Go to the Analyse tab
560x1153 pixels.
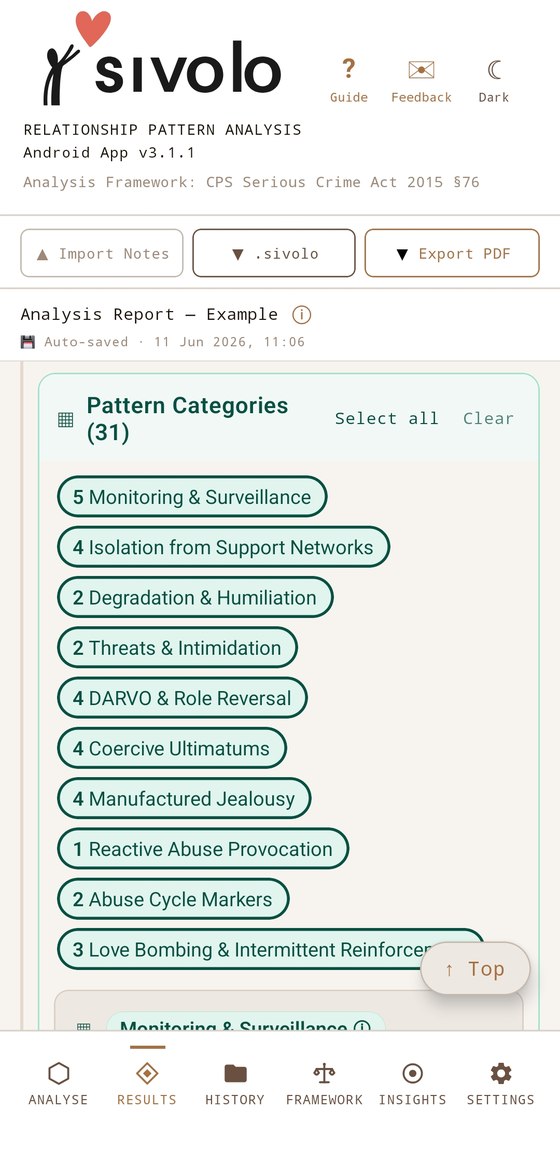tap(58, 1083)
